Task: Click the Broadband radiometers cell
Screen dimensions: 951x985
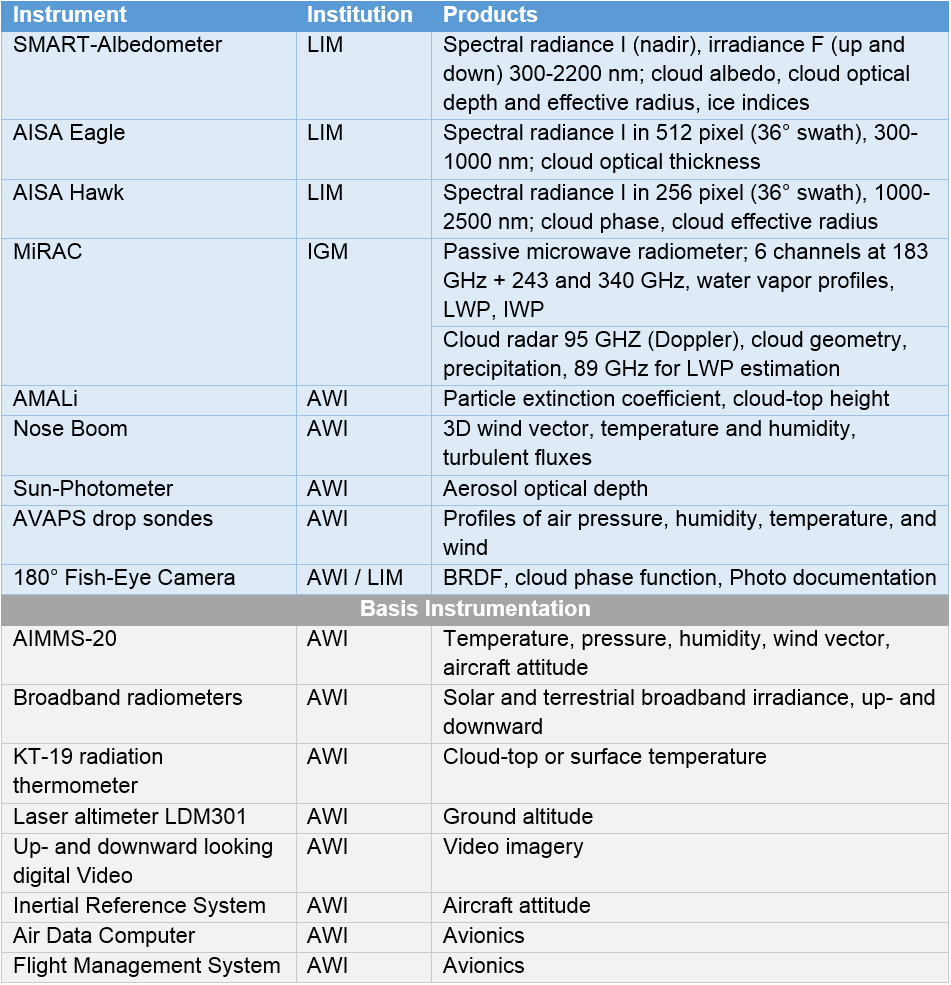Action: coord(127,698)
